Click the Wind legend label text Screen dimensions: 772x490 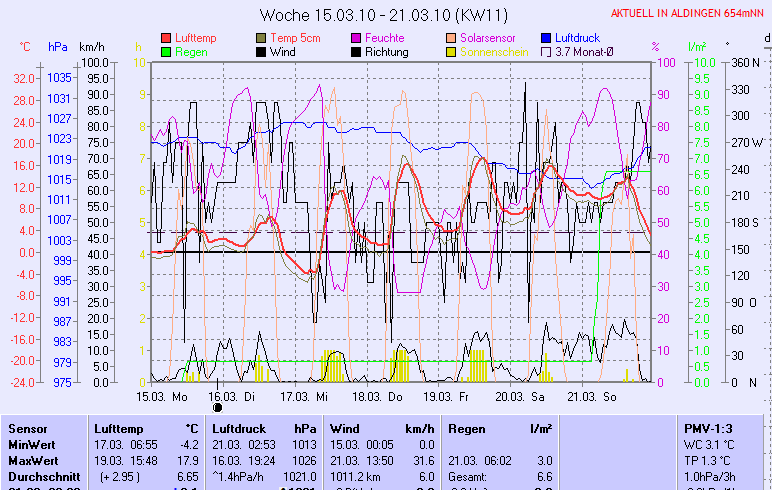pos(282,52)
